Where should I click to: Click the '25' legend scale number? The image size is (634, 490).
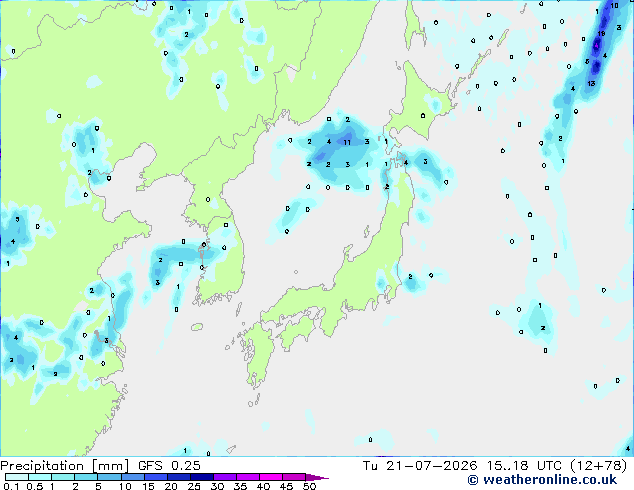pos(194,486)
